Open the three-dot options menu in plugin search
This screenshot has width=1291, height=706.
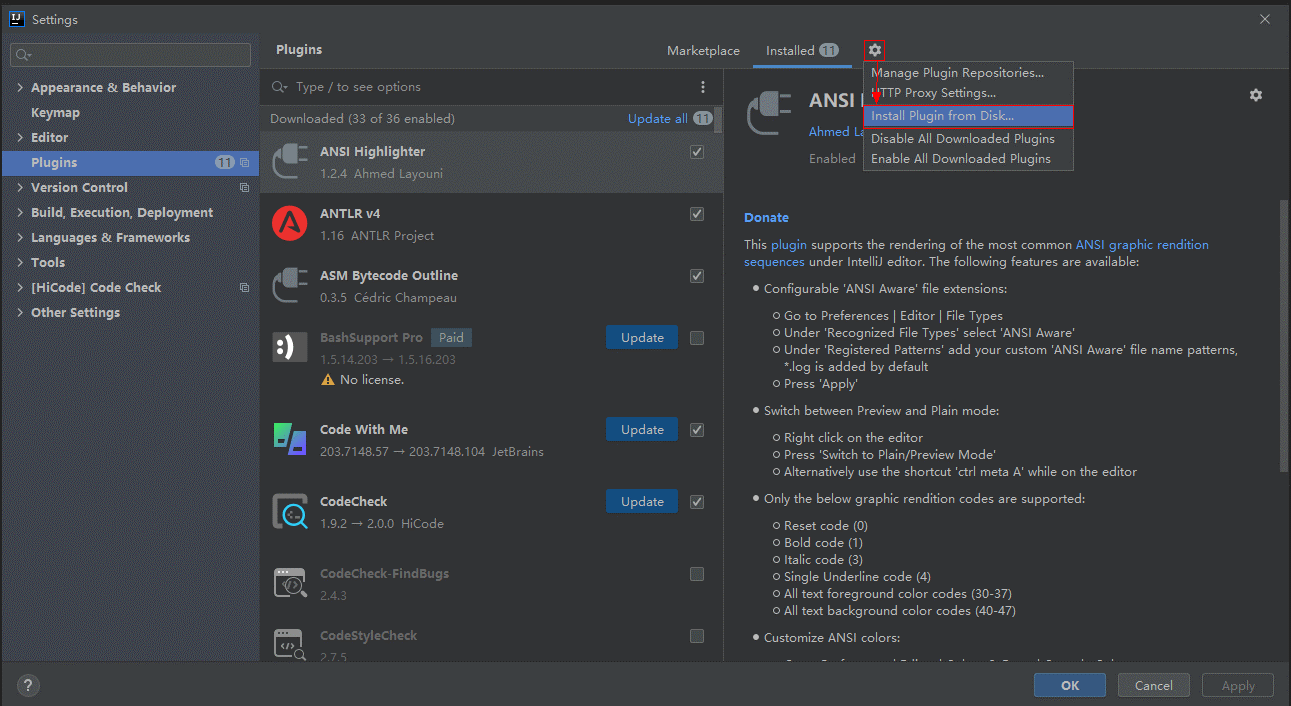[x=703, y=87]
